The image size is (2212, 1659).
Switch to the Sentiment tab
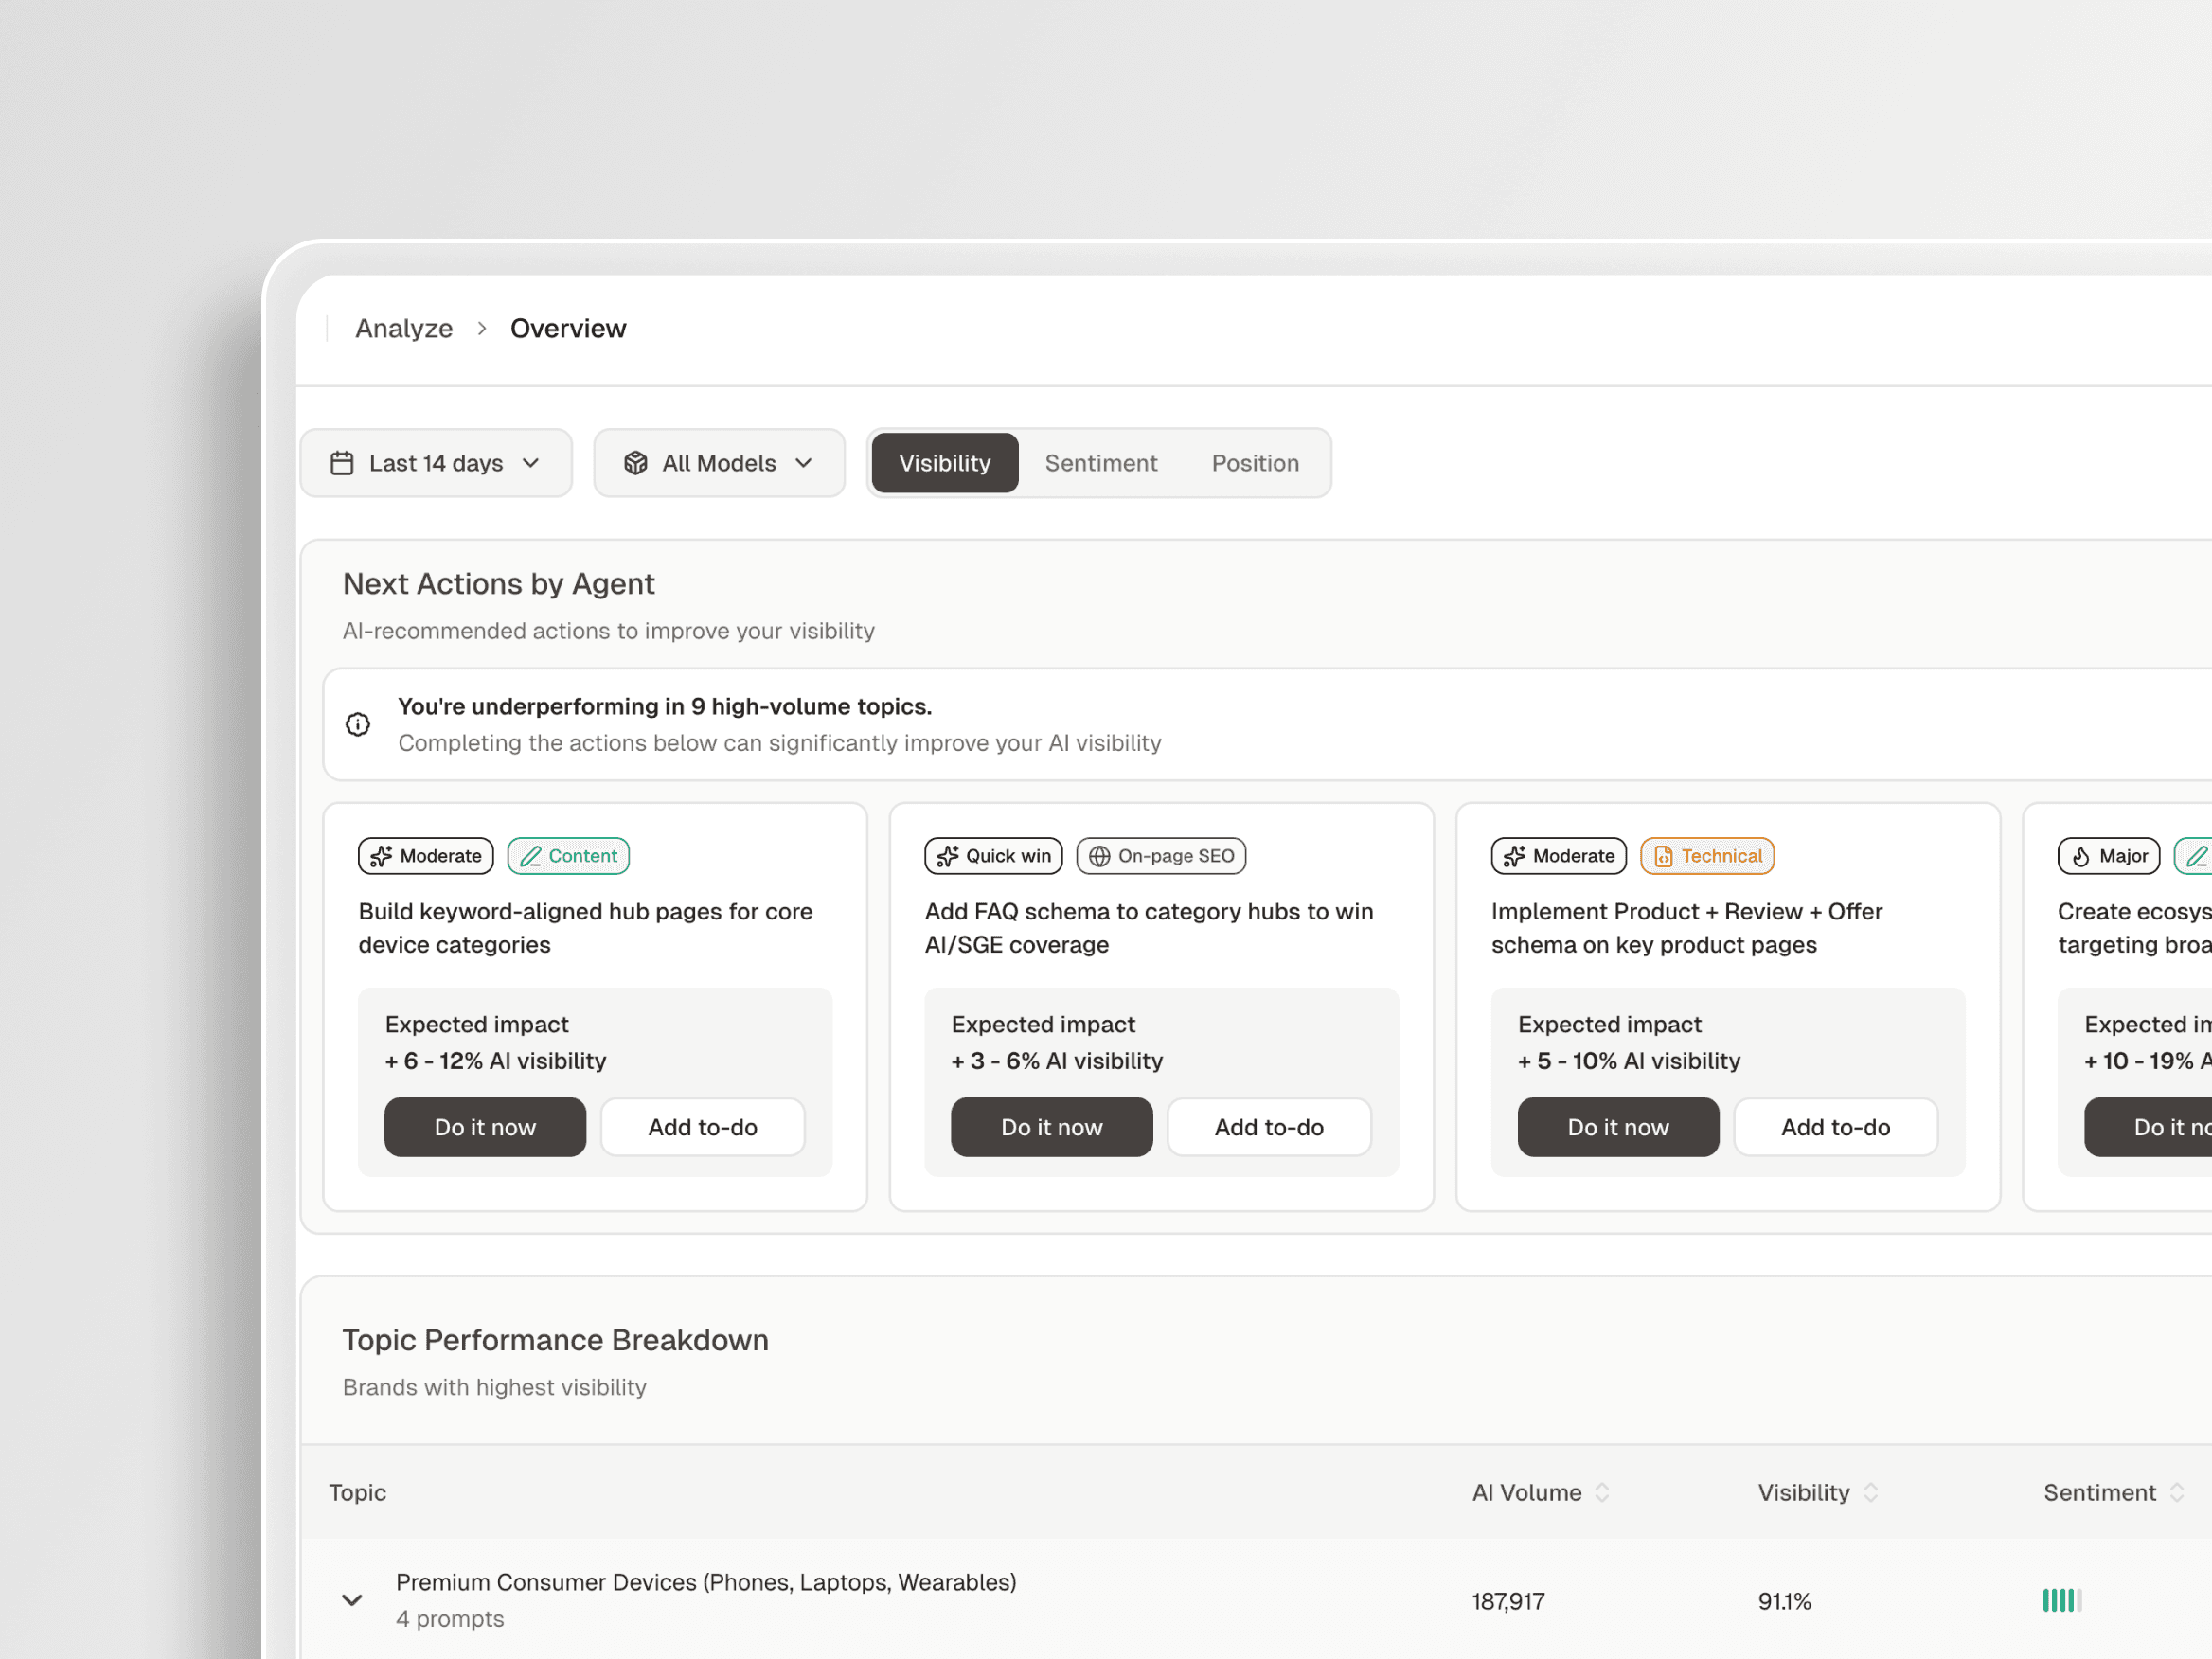[x=1100, y=463]
